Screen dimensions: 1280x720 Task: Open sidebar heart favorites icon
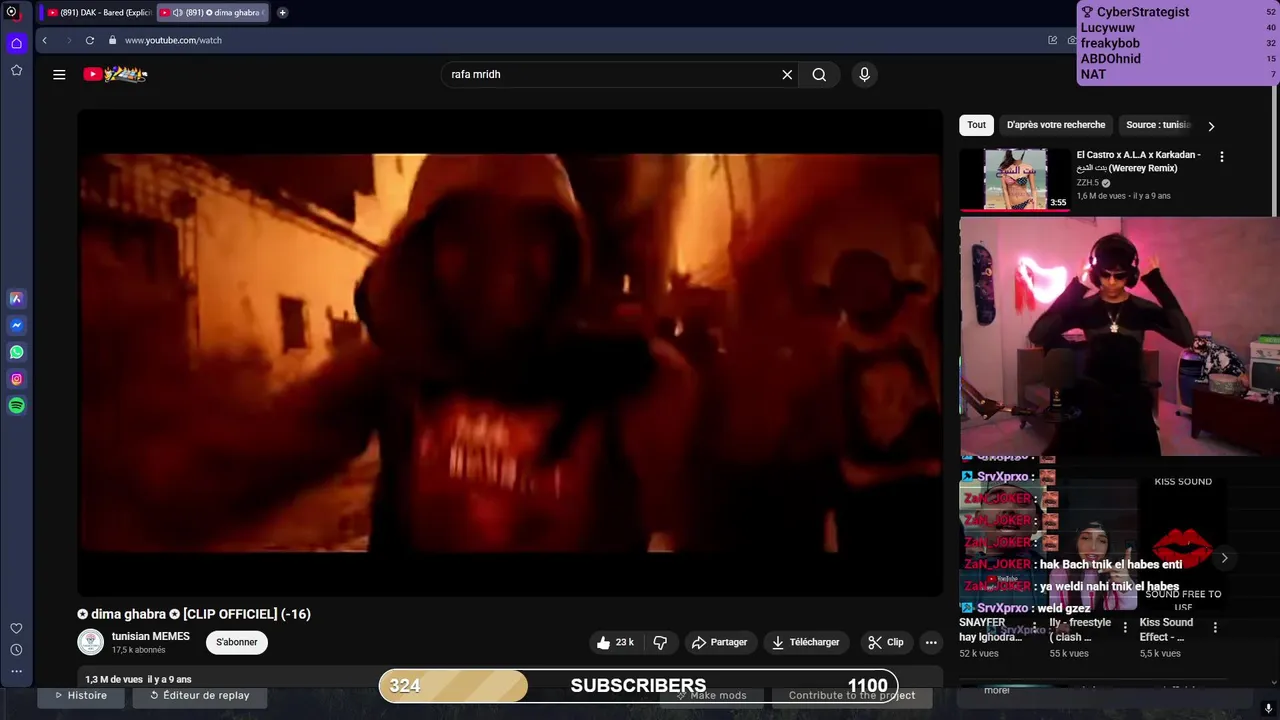point(16,628)
